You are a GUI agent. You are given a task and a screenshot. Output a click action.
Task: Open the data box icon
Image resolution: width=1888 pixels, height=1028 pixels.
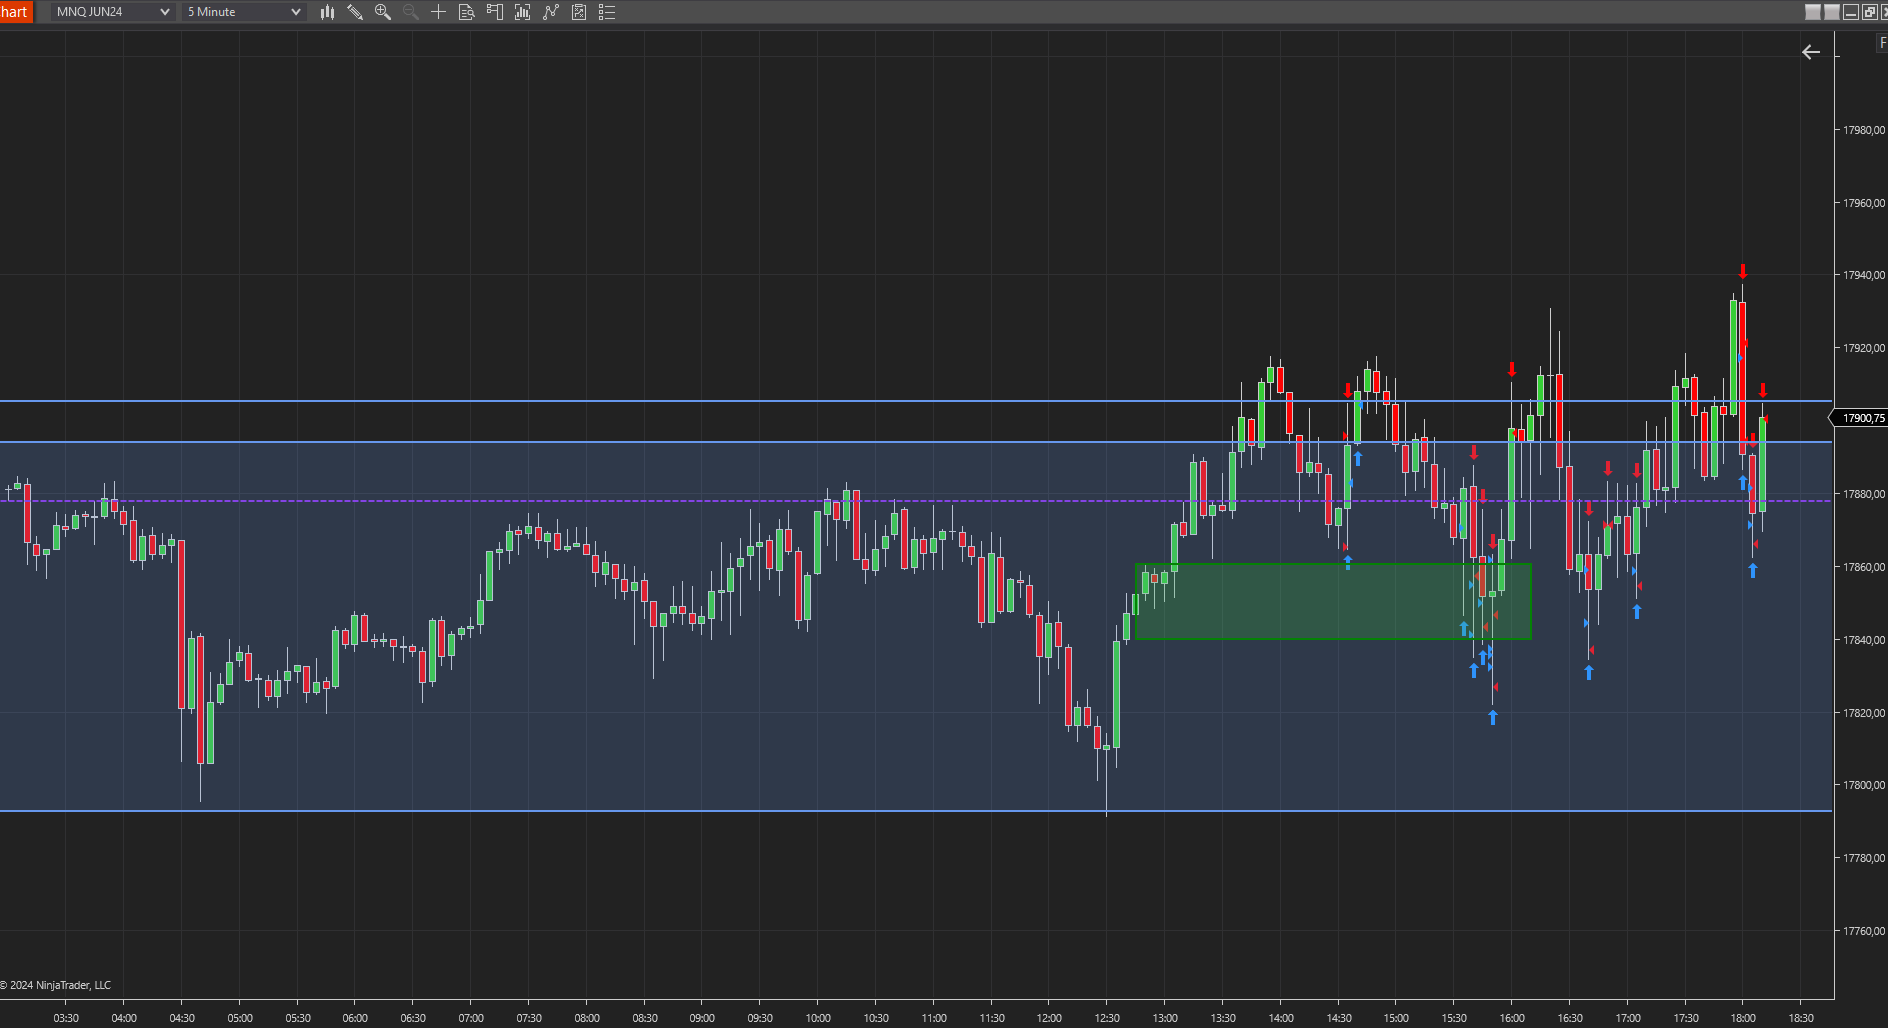tap(466, 12)
